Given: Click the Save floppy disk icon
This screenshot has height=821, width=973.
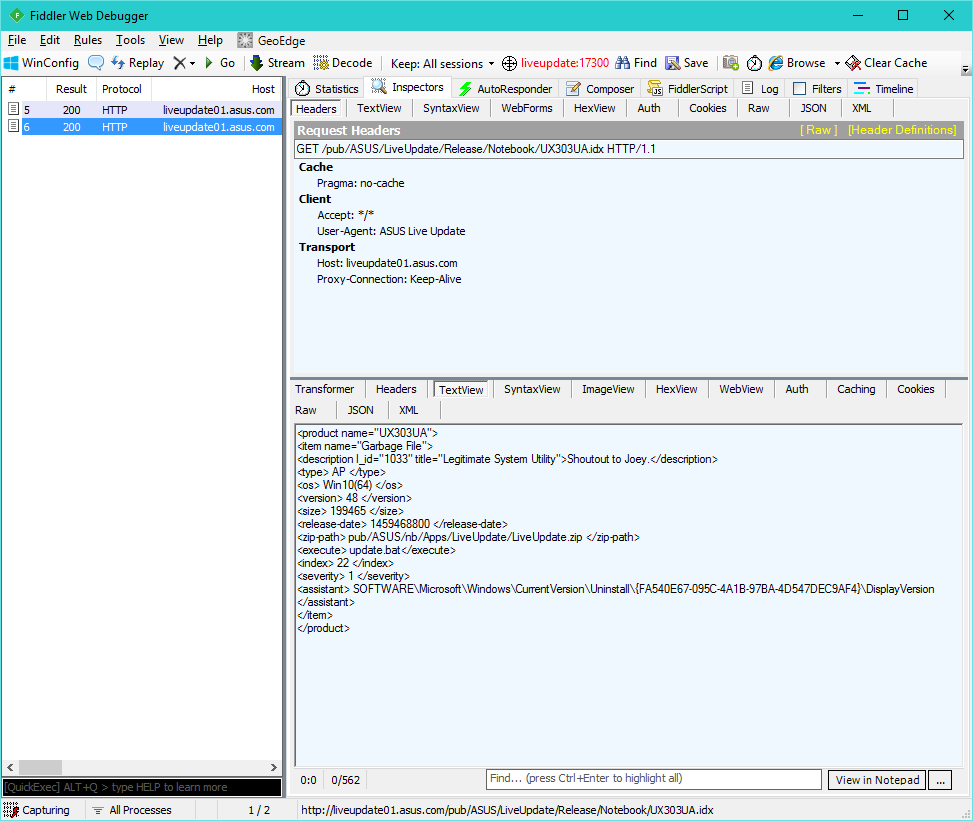Looking at the screenshot, I should coord(673,63).
